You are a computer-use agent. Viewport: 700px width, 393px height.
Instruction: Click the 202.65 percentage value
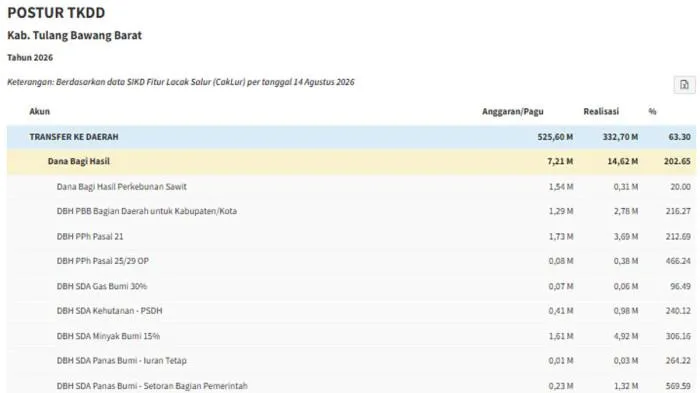tap(677, 161)
